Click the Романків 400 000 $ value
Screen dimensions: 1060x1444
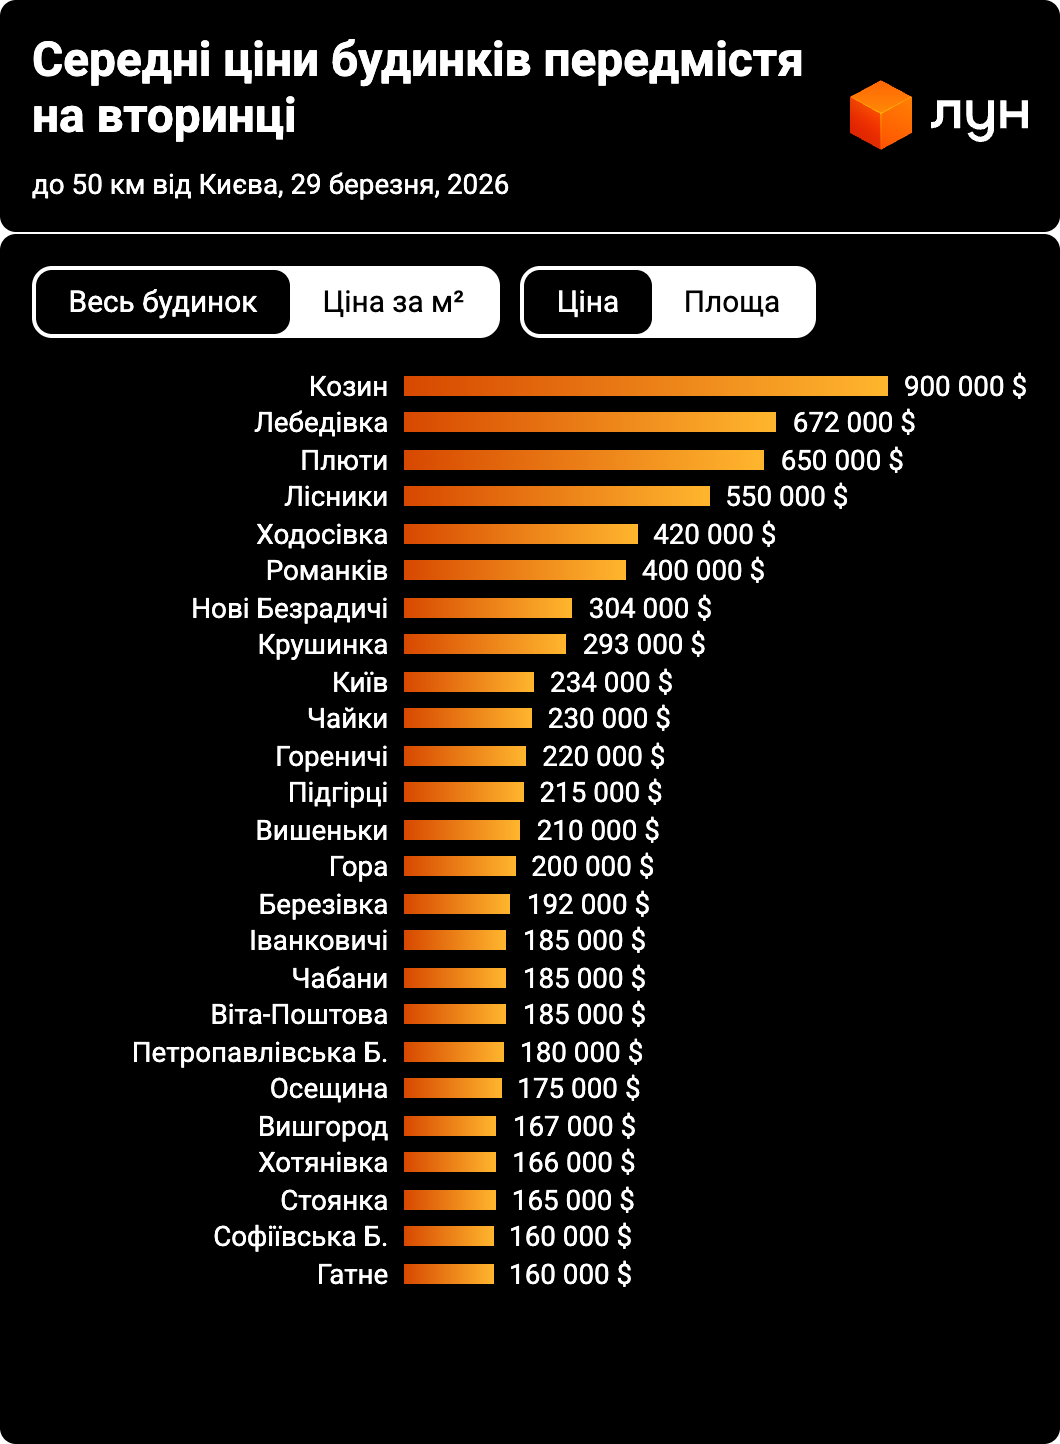click(703, 570)
